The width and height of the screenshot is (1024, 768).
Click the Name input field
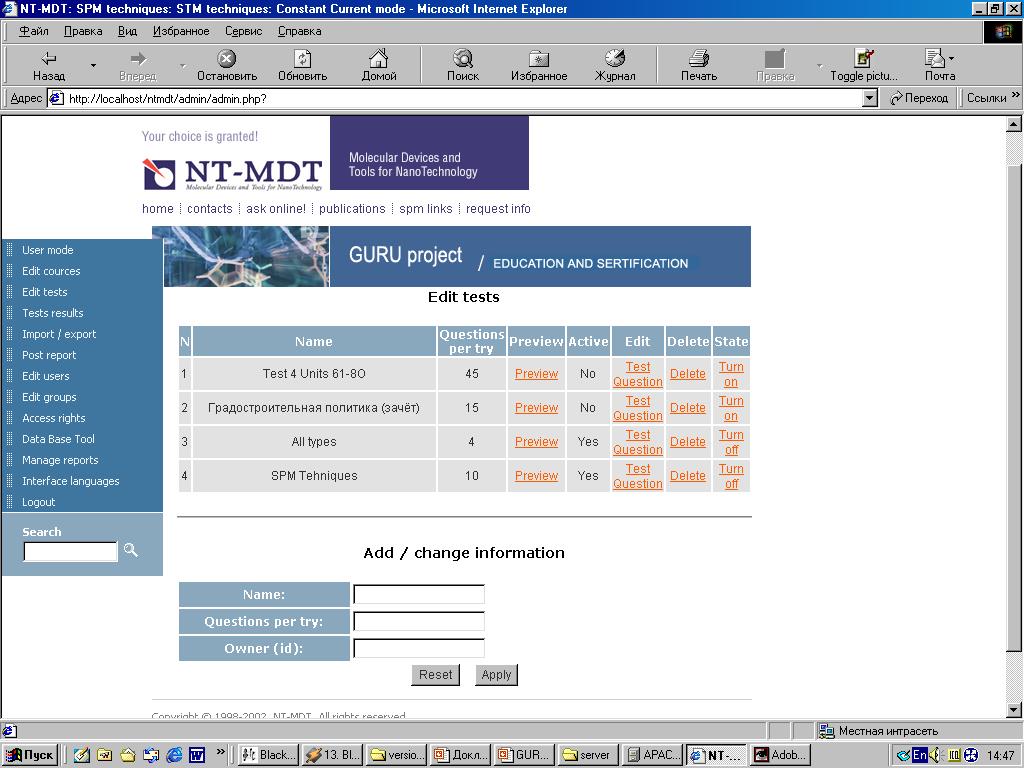pyautogui.click(x=419, y=594)
